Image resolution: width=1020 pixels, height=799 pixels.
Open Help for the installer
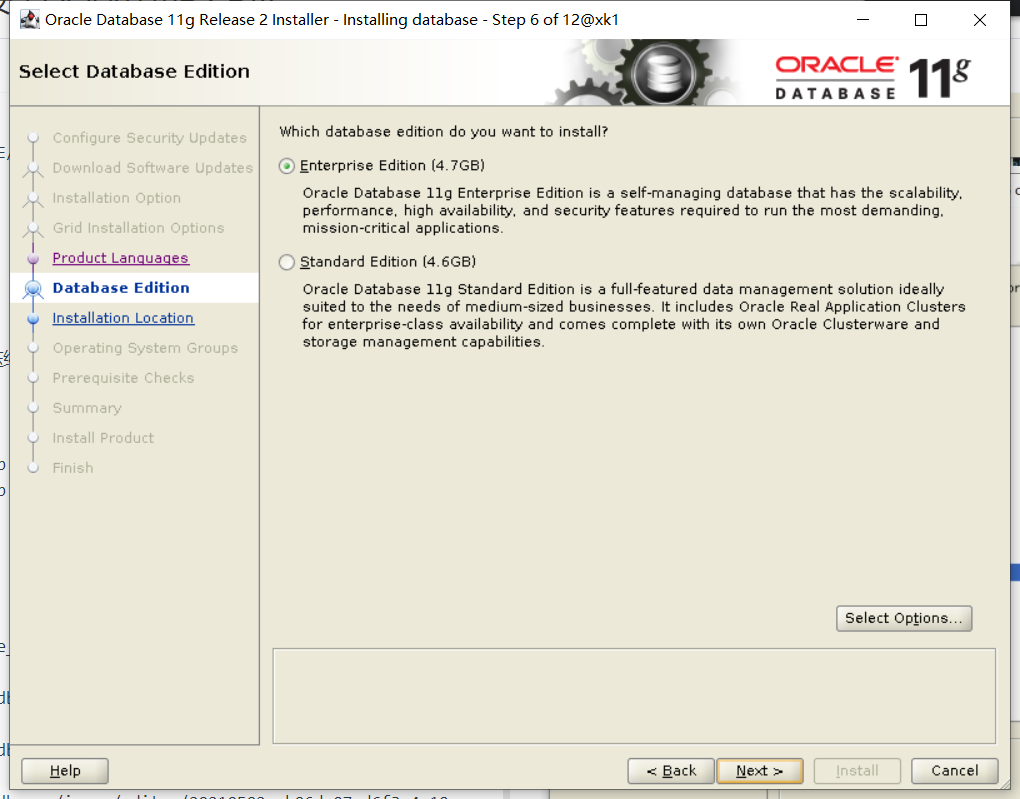coord(65,771)
